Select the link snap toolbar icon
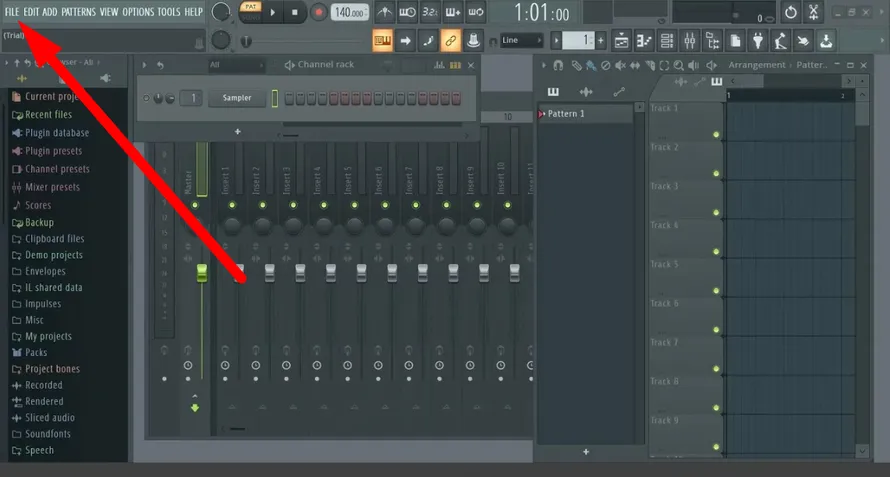This screenshot has height=477, width=890. pos(450,40)
